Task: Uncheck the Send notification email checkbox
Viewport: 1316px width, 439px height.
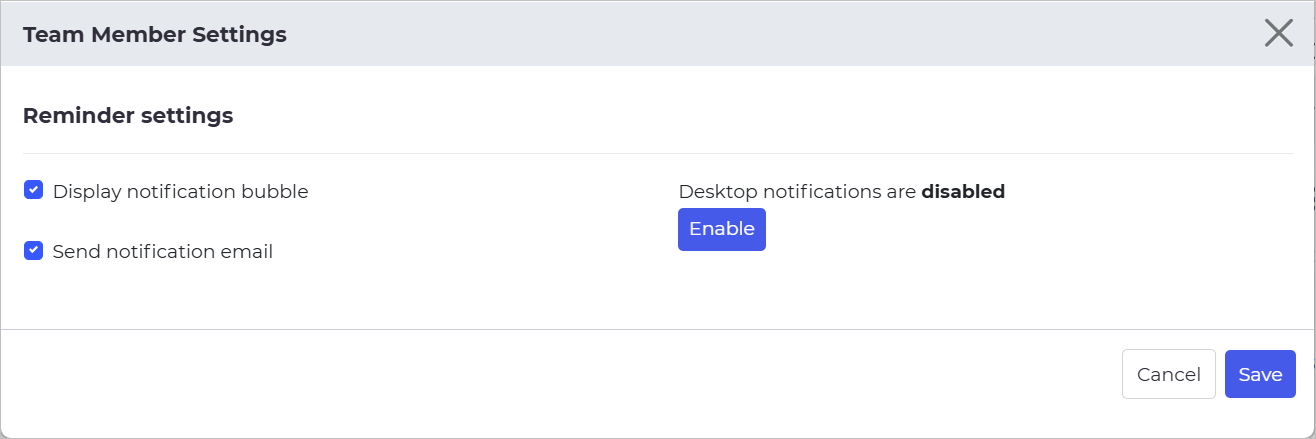Action: [x=33, y=250]
